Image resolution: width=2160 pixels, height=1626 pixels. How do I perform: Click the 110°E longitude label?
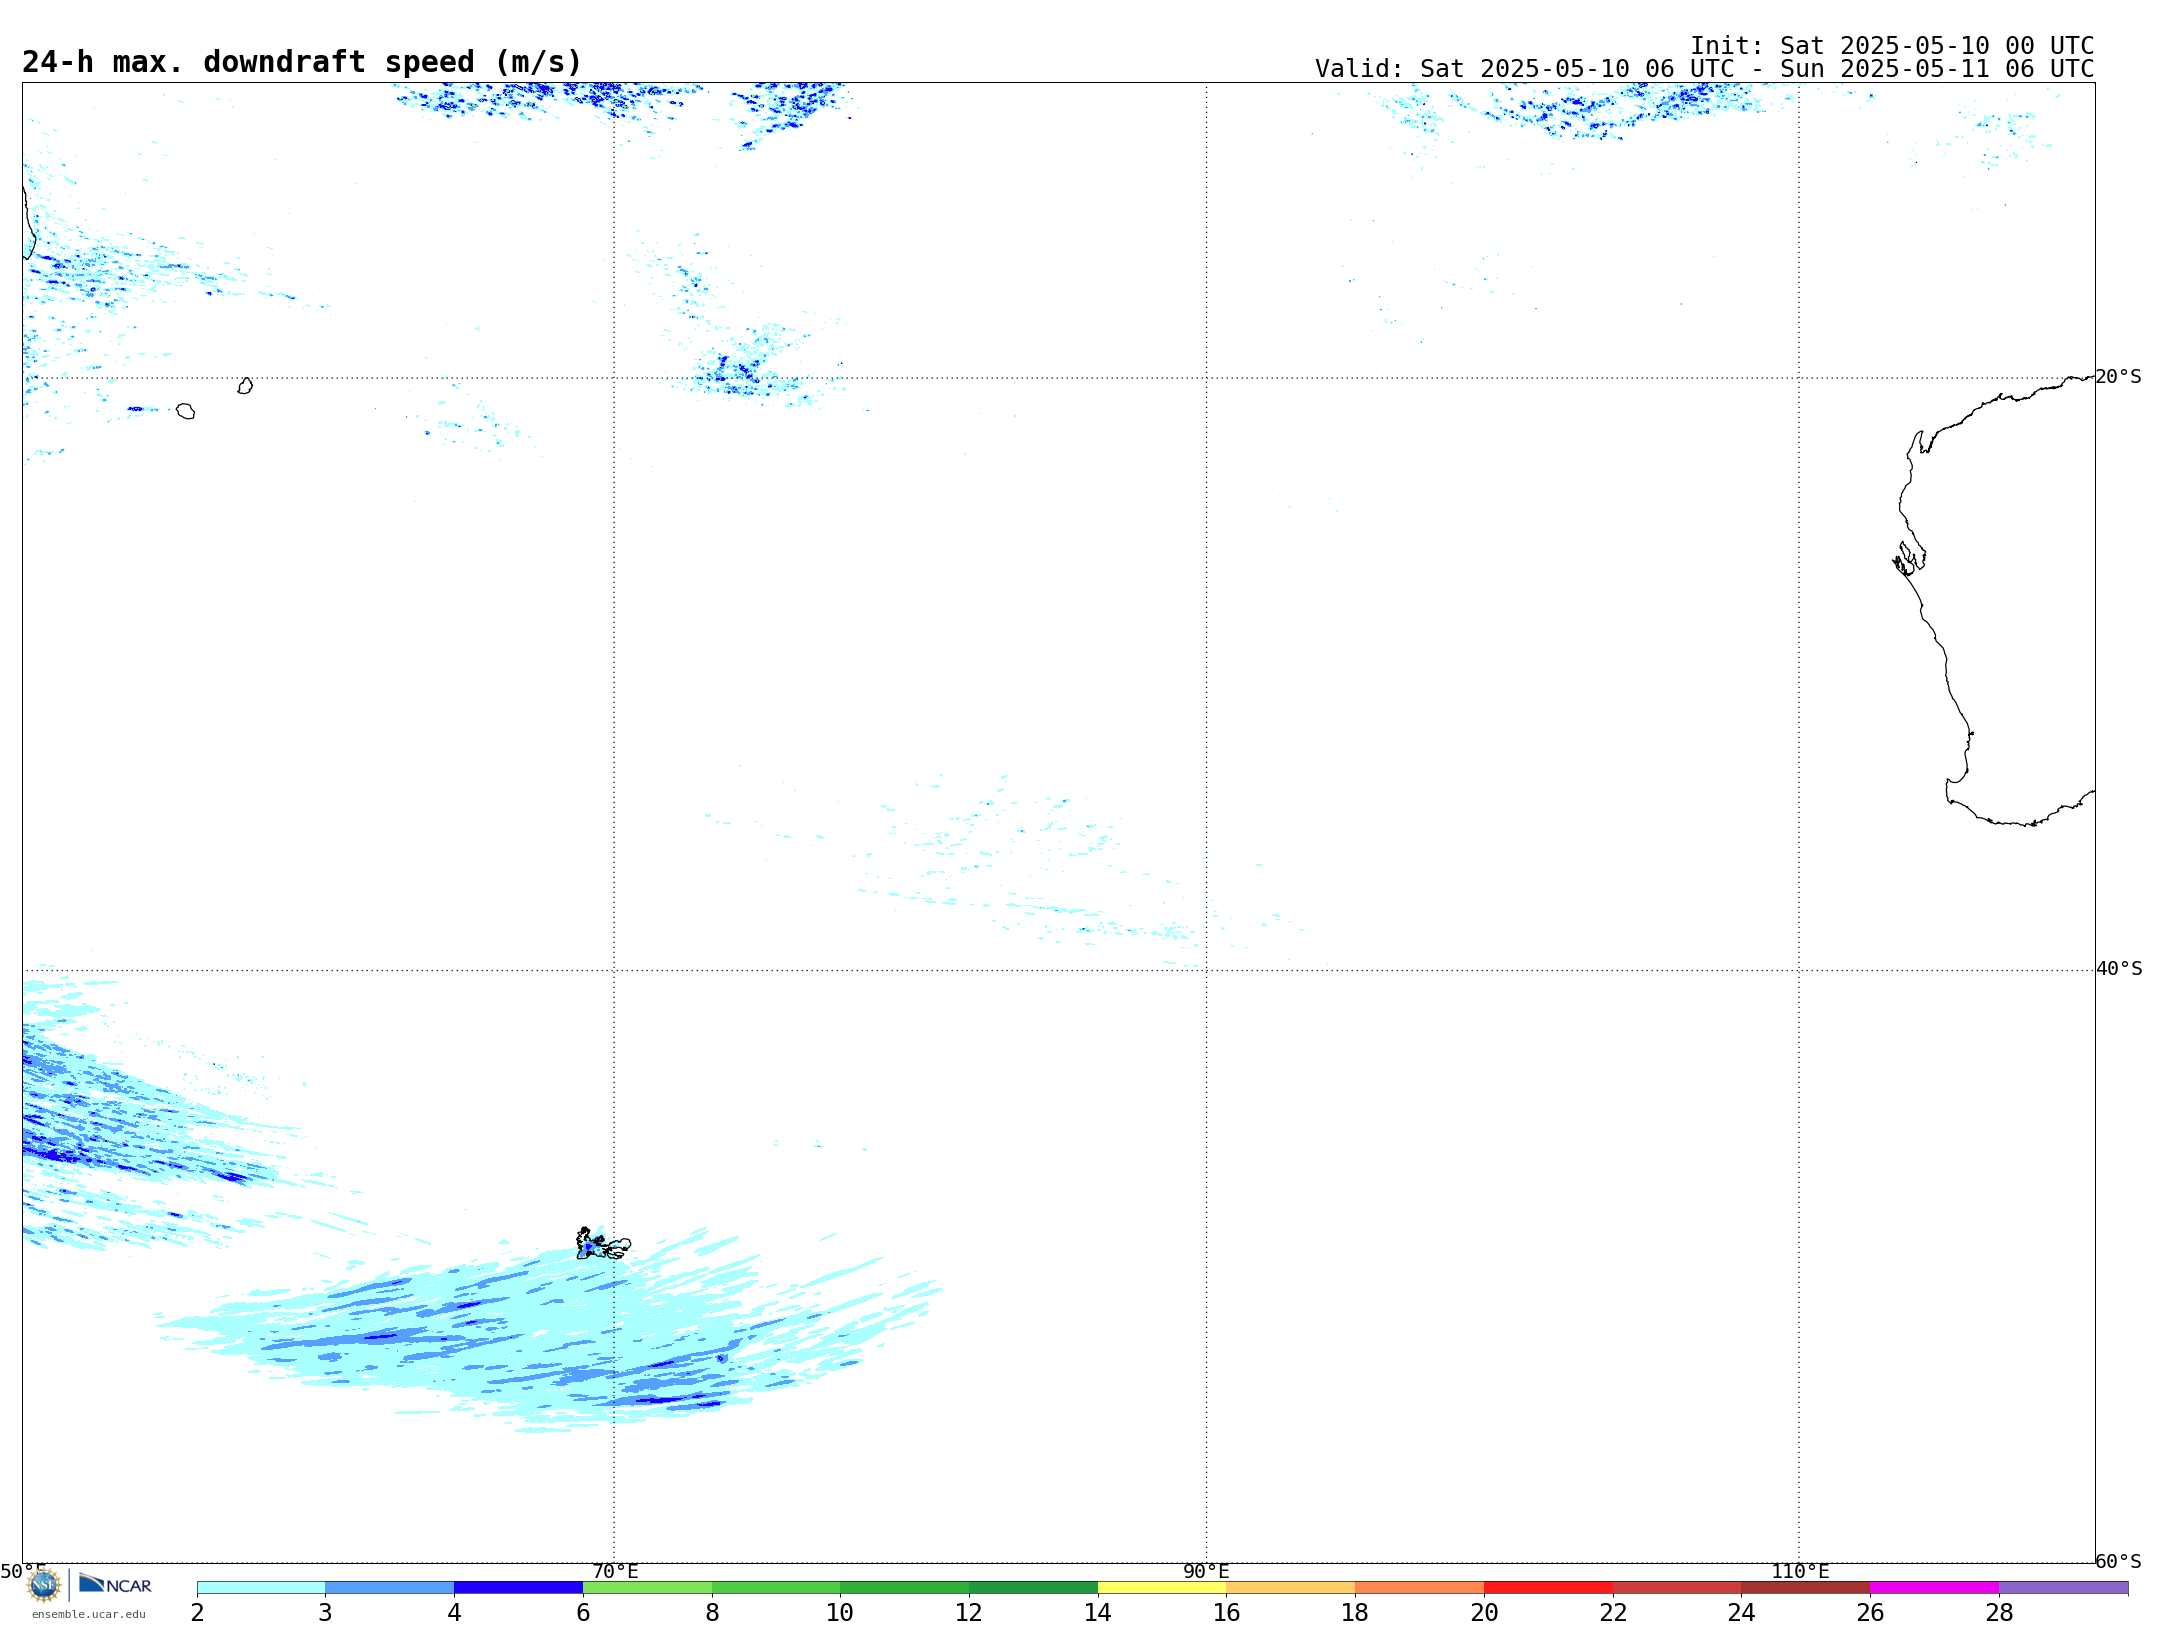1800,1571
